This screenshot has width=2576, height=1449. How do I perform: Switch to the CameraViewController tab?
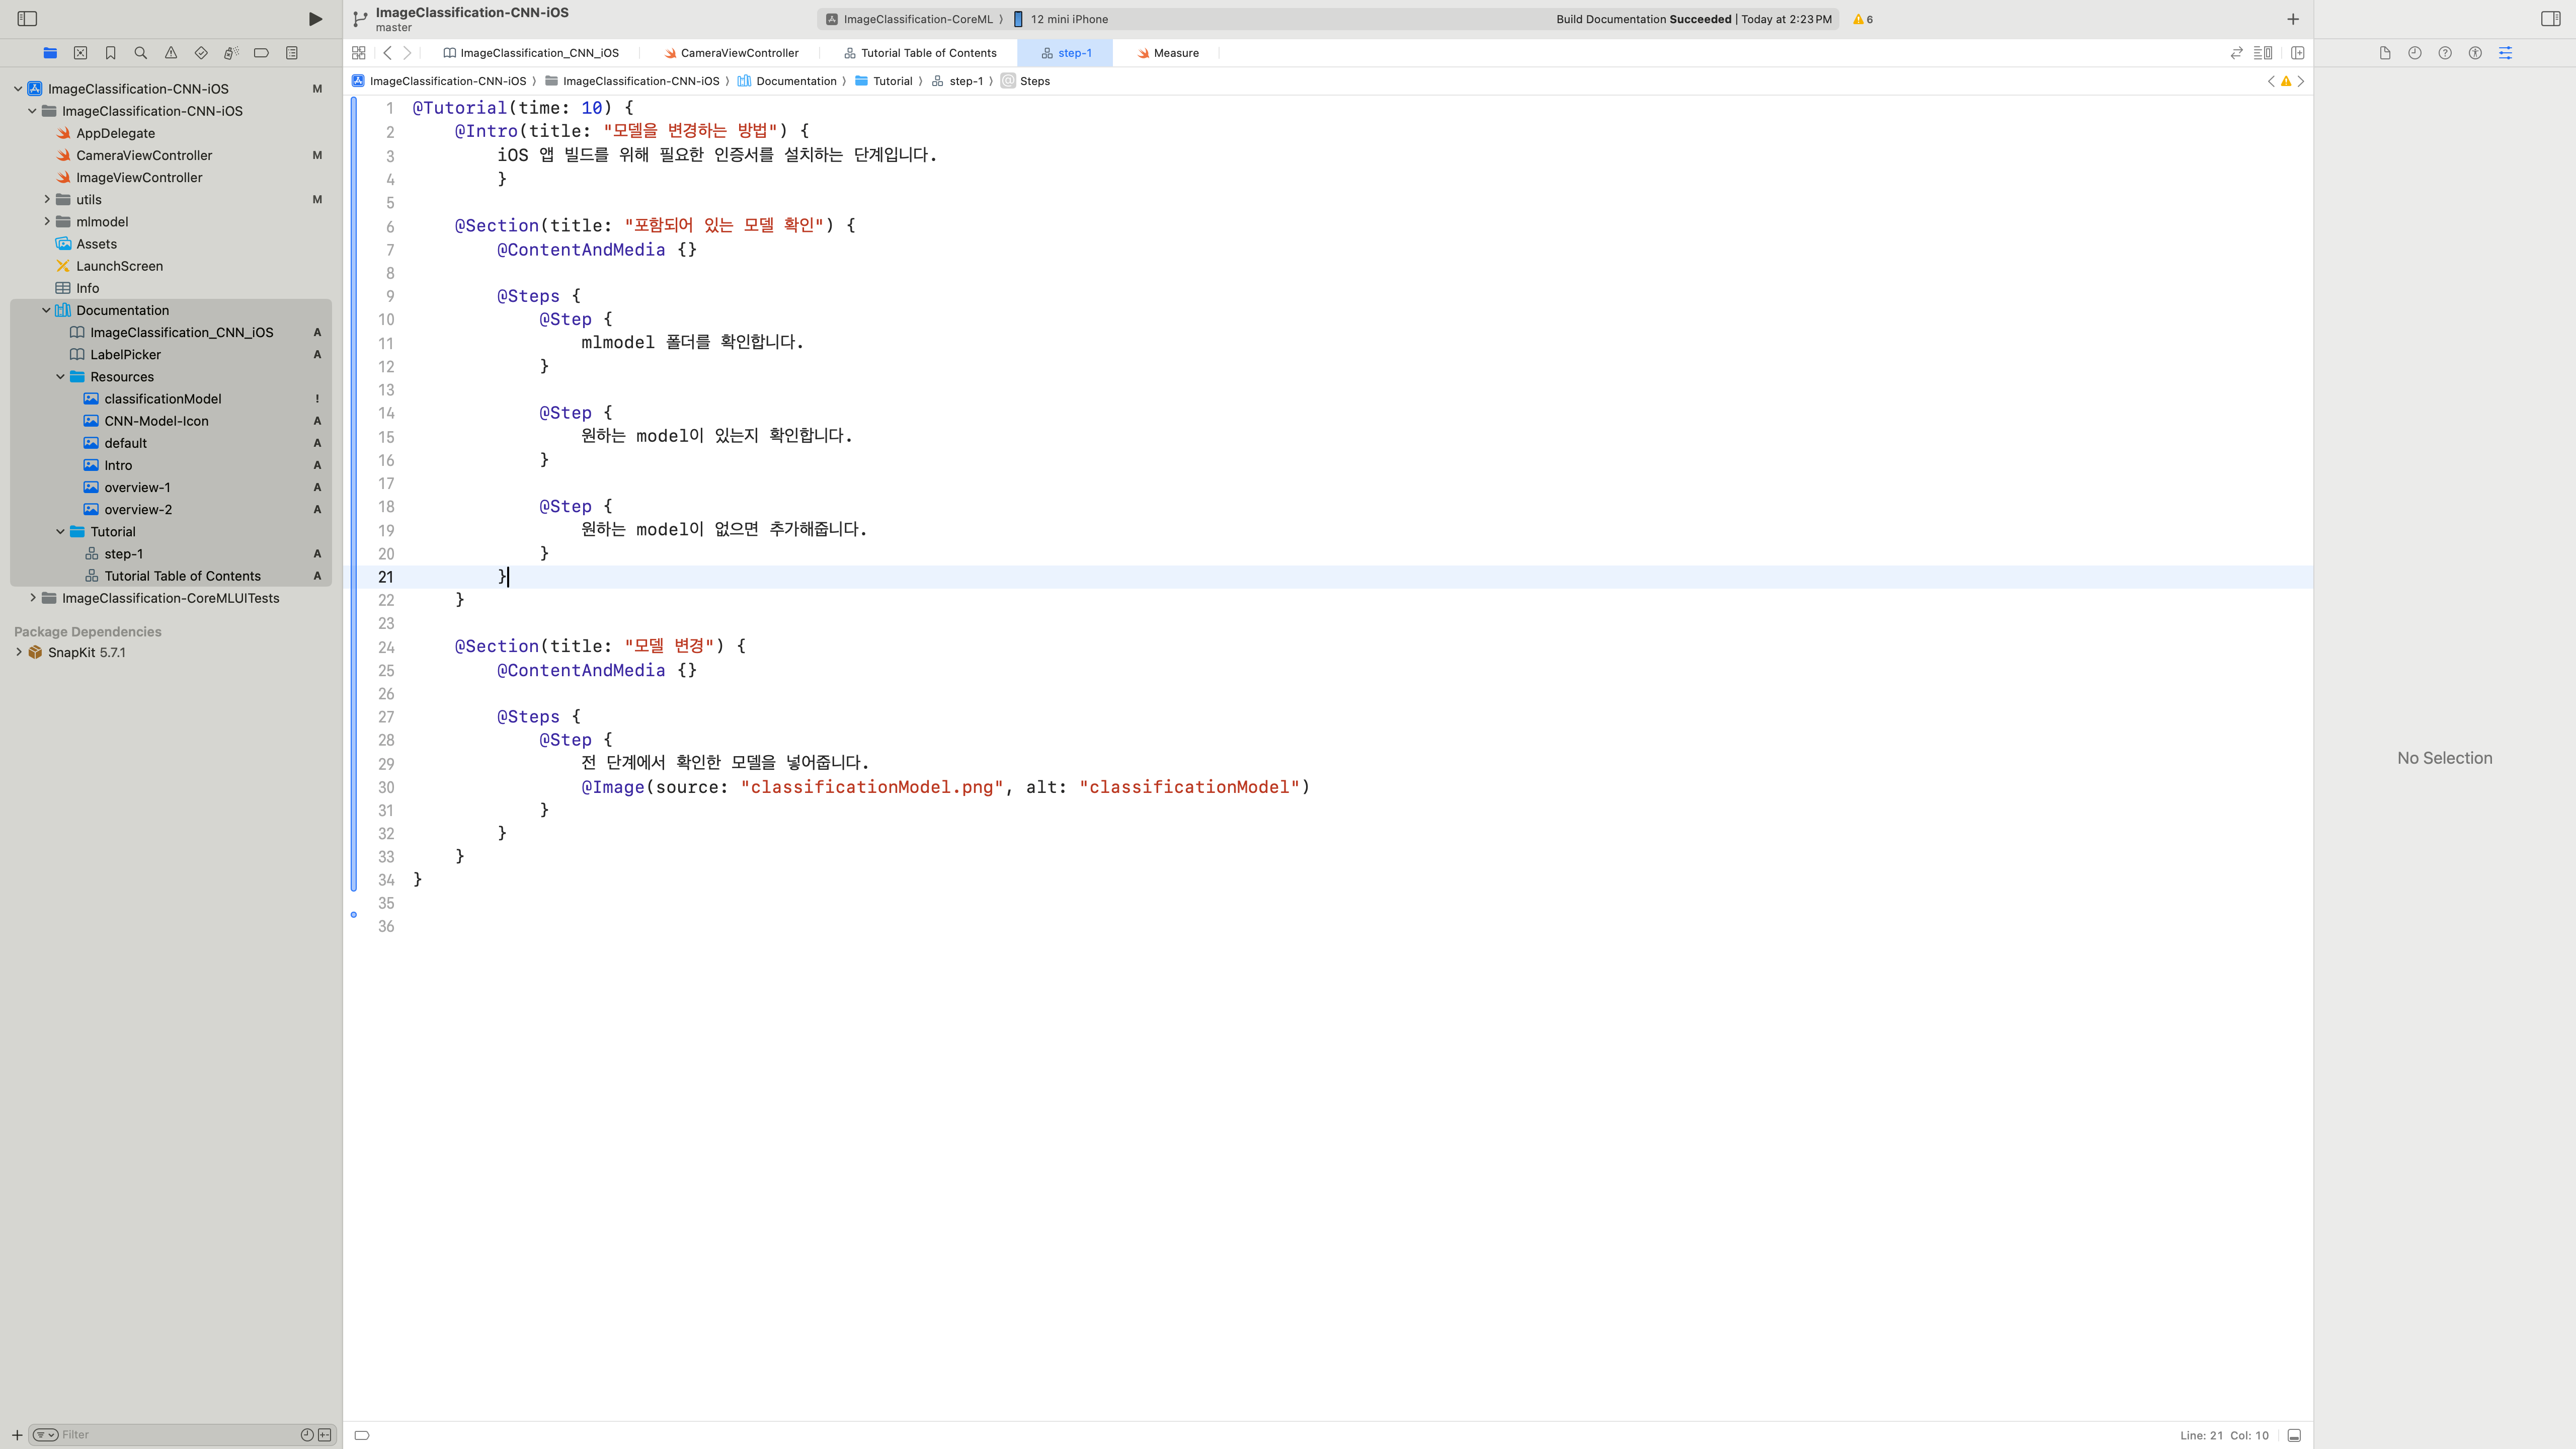[731, 53]
